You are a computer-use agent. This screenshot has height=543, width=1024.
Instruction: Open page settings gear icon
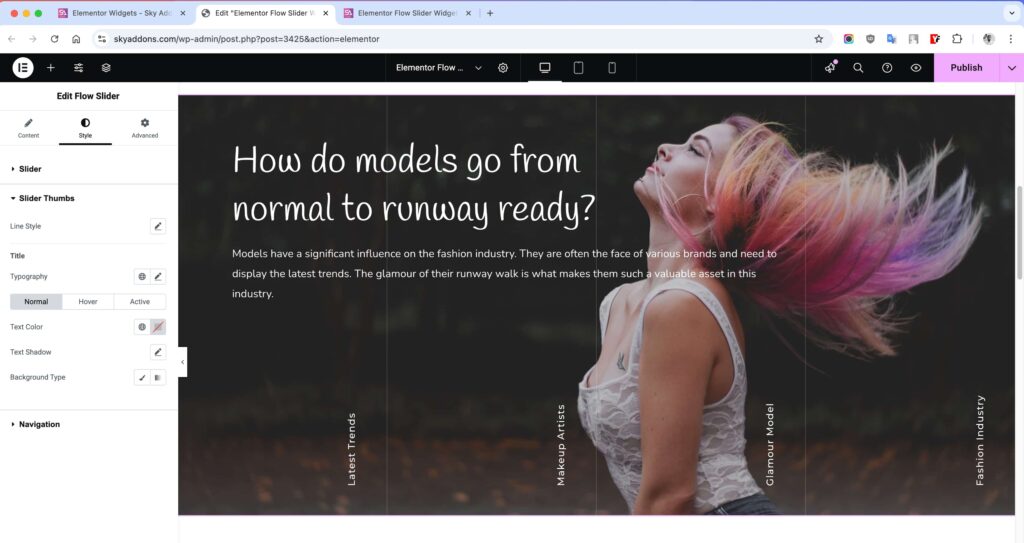[x=503, y=67]
